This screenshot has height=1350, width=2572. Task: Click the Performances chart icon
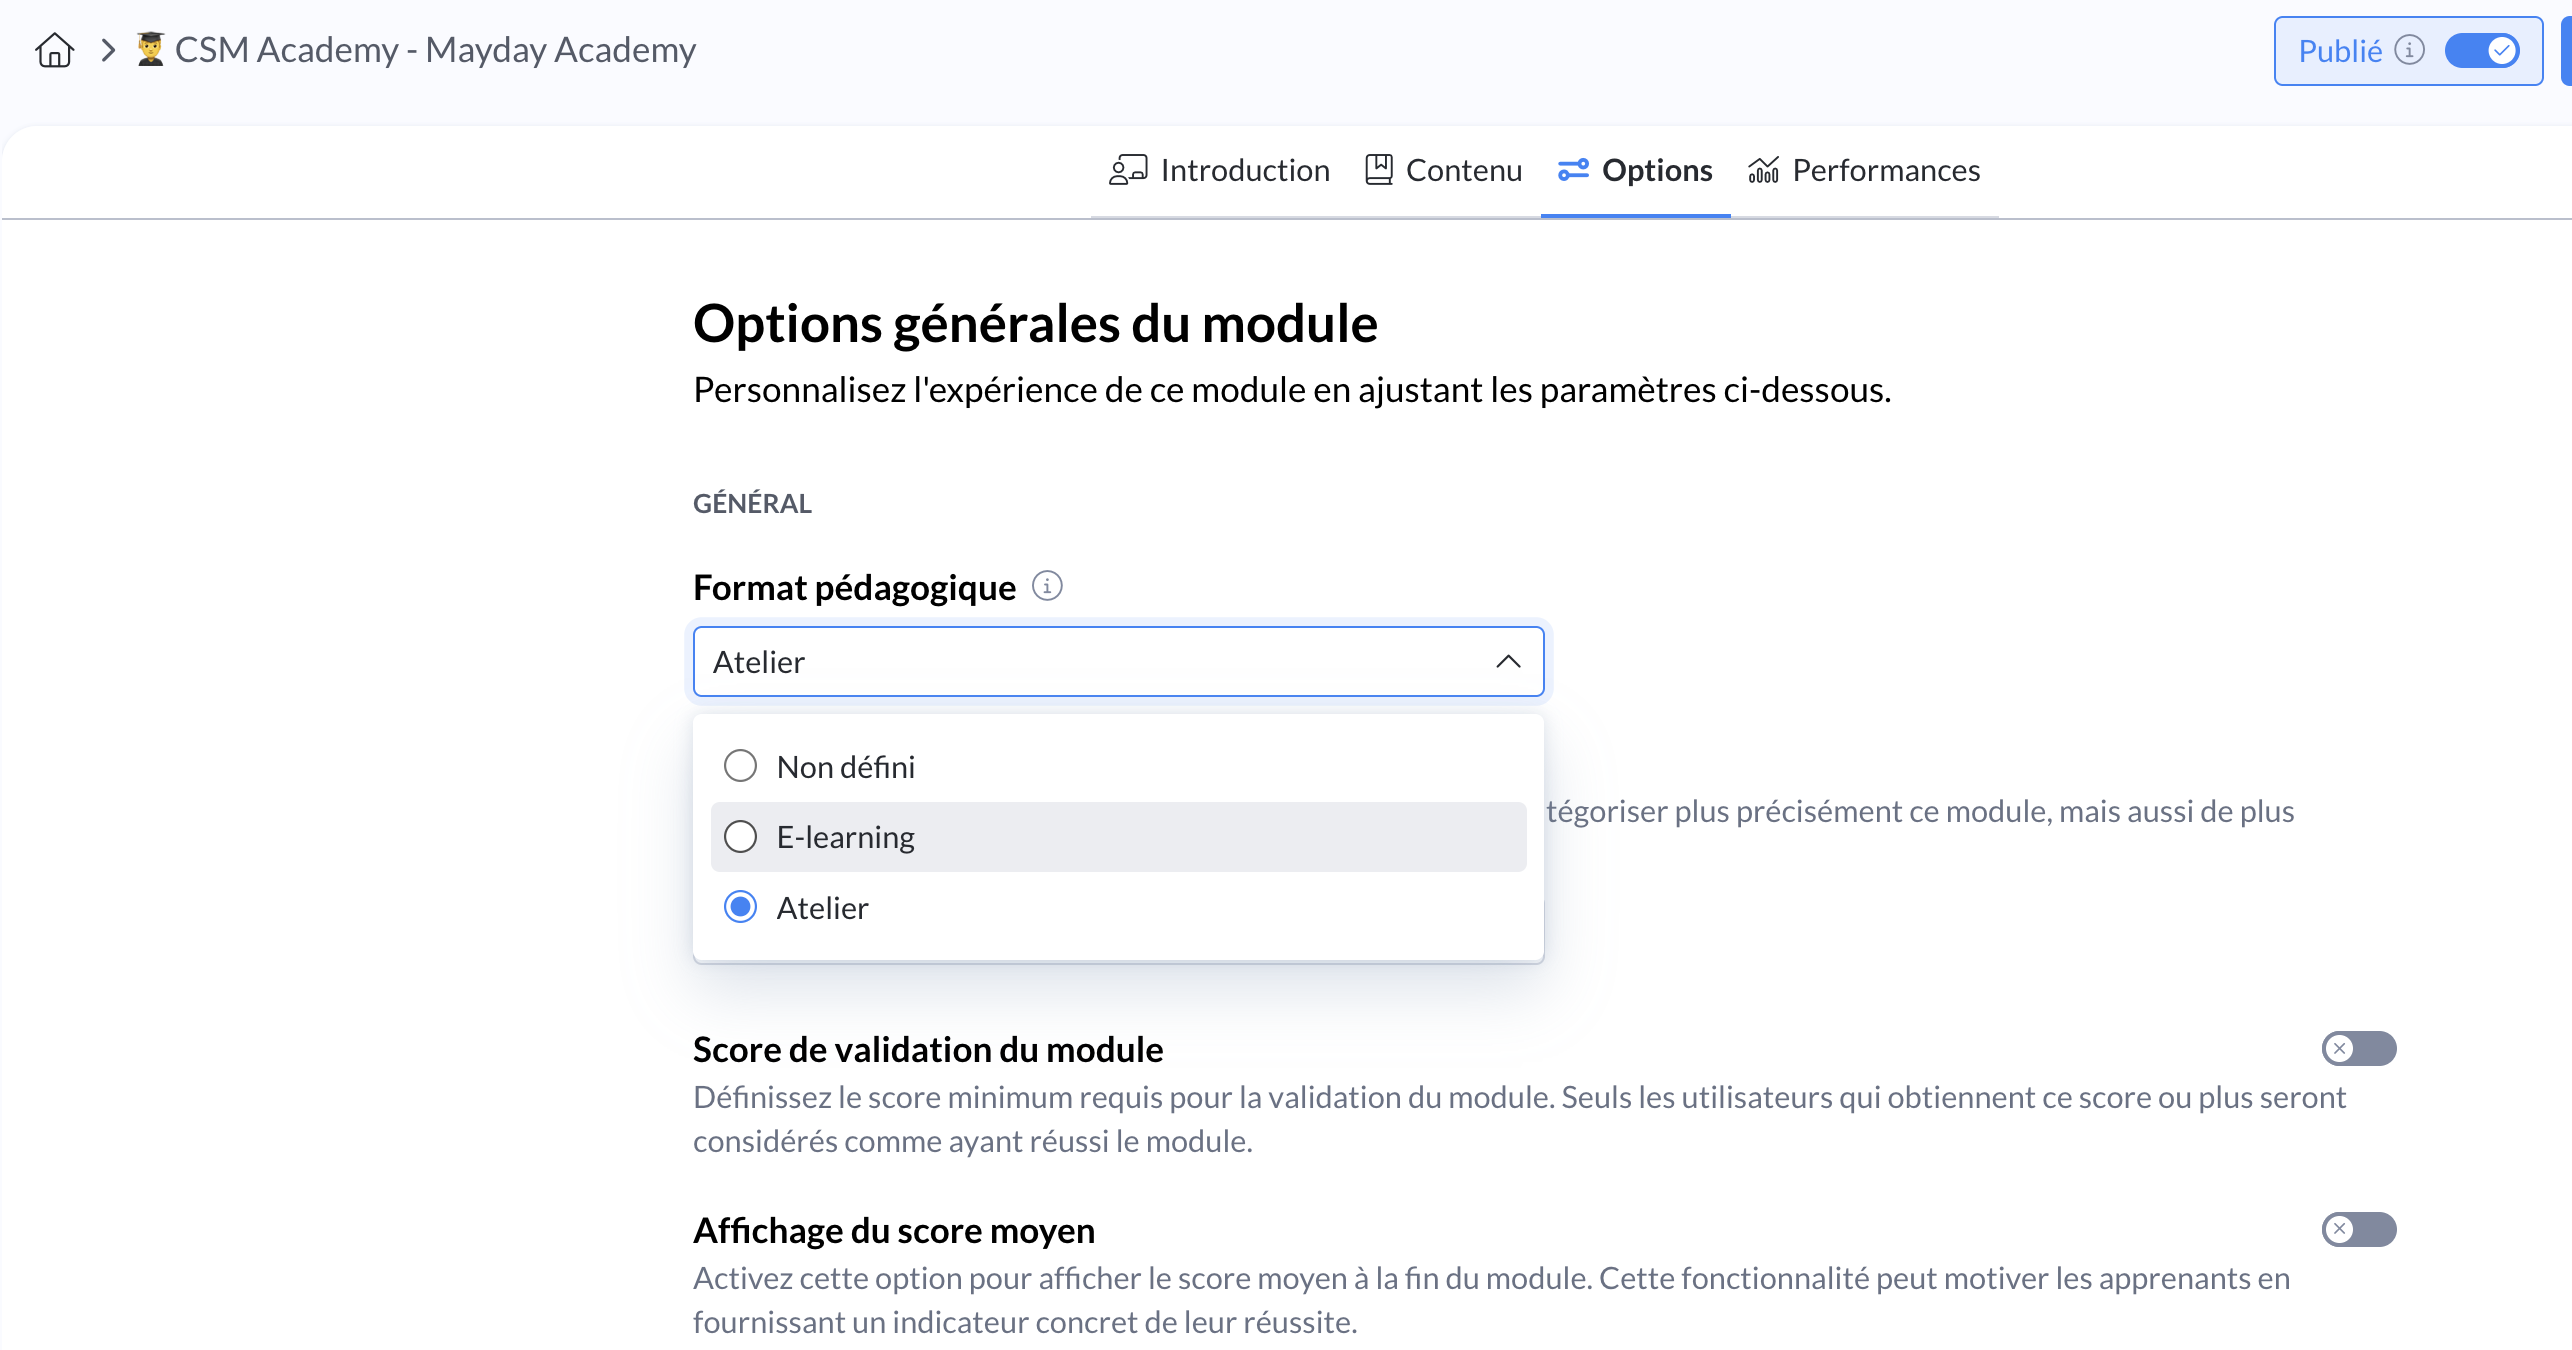[x=1763, y=170]
